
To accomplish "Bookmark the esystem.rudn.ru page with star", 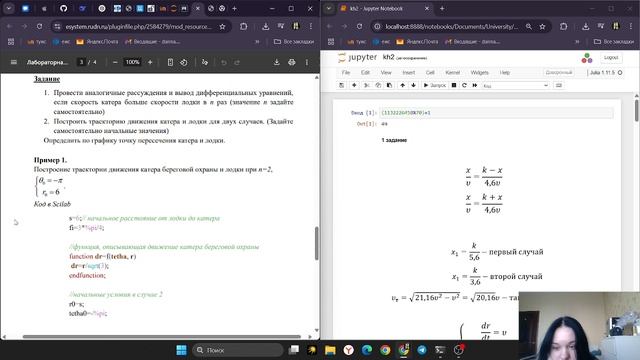I will coord(222,26).
